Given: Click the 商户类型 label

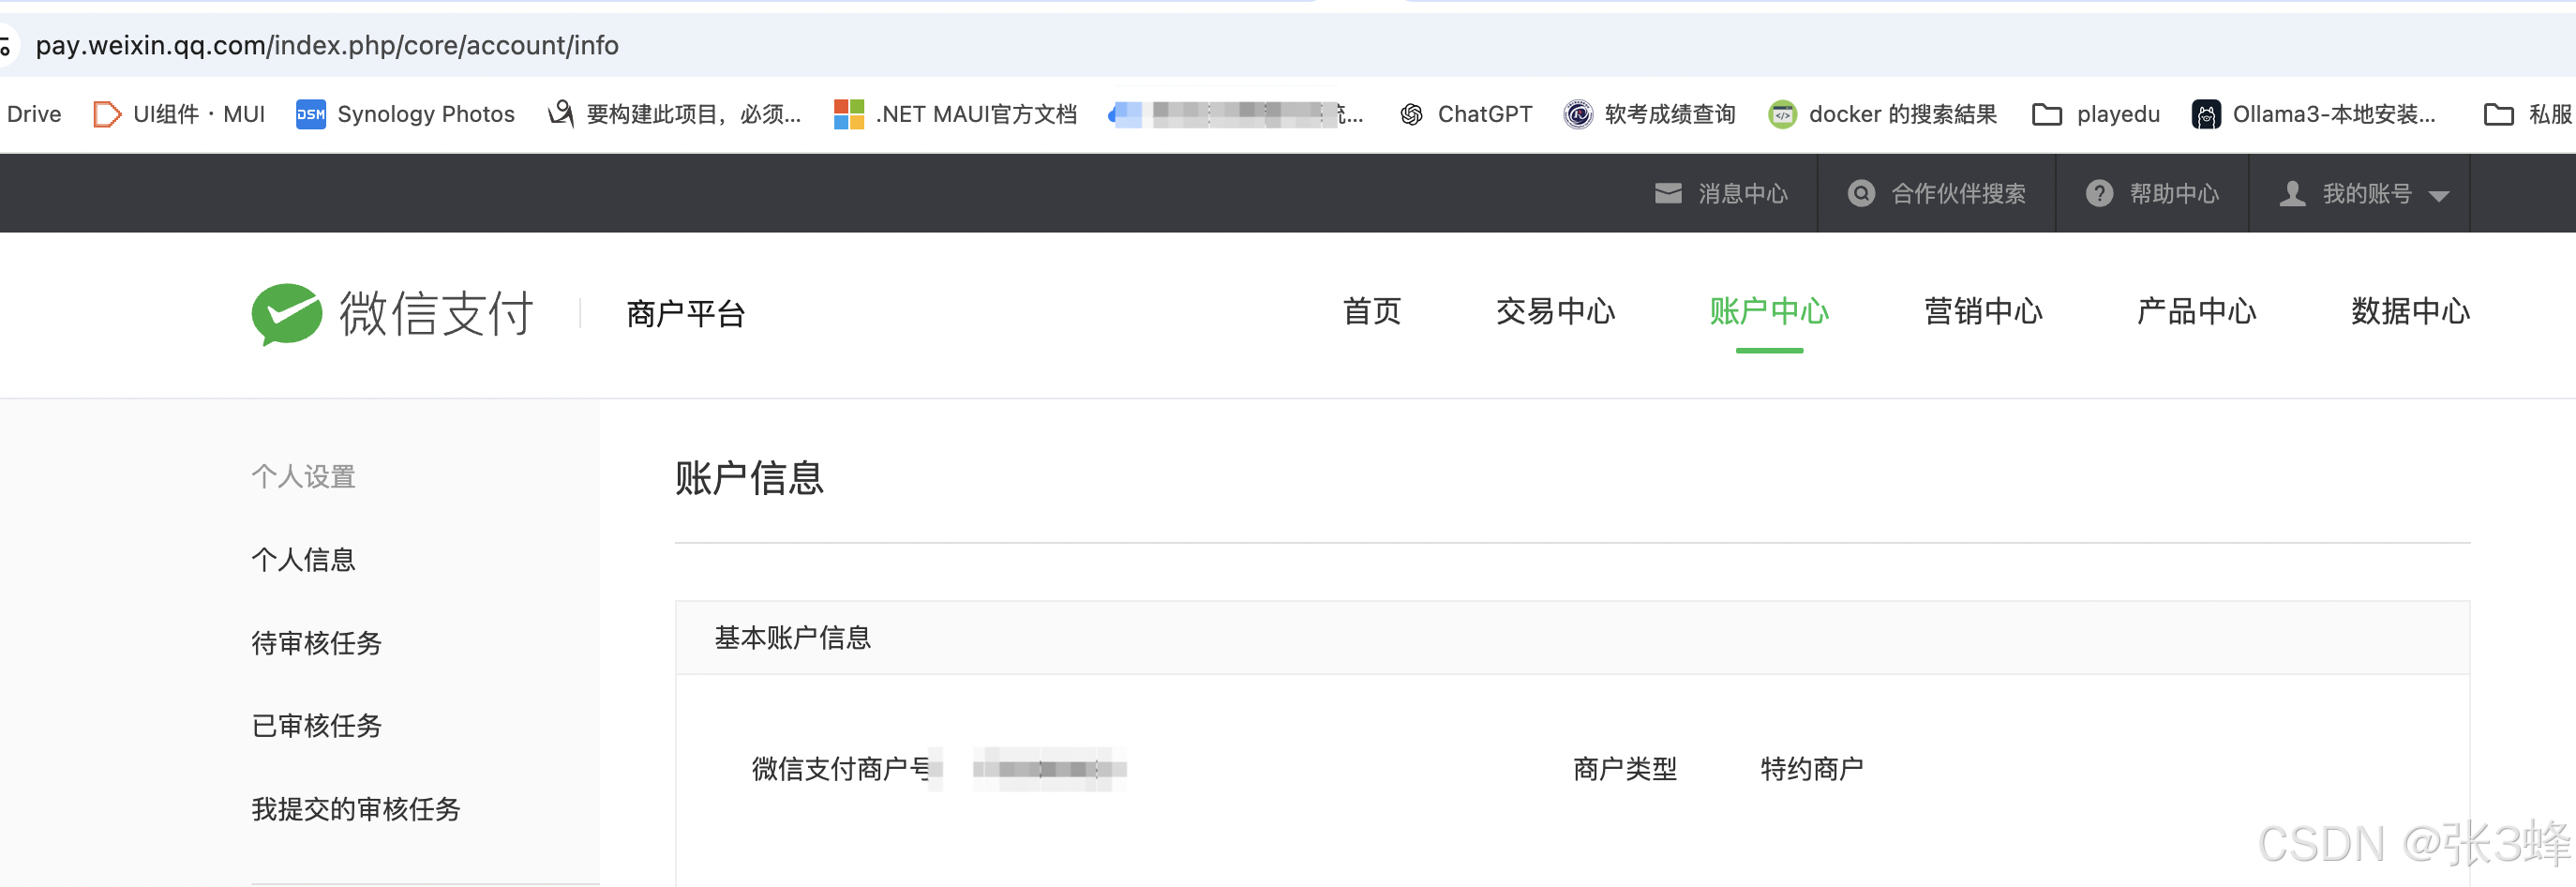Looking at the screenshot, I should [x=1624, y=768].
